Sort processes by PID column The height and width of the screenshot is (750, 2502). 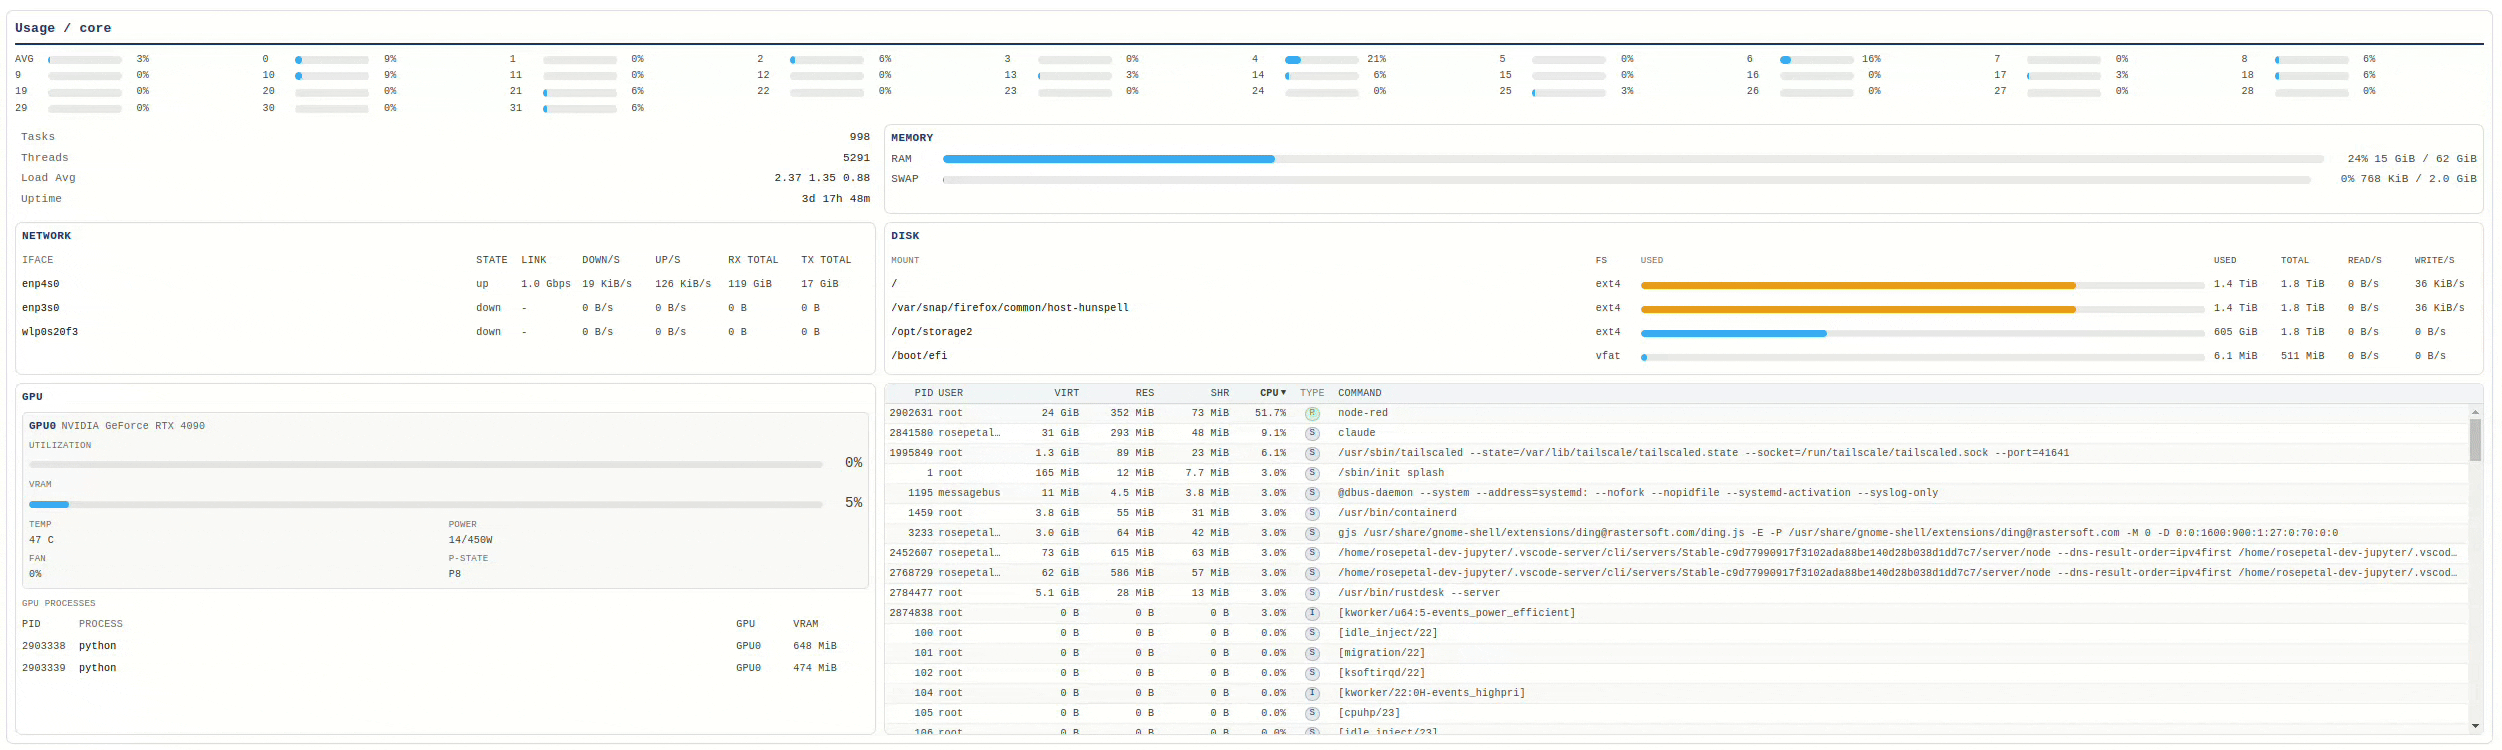(923, 393)
